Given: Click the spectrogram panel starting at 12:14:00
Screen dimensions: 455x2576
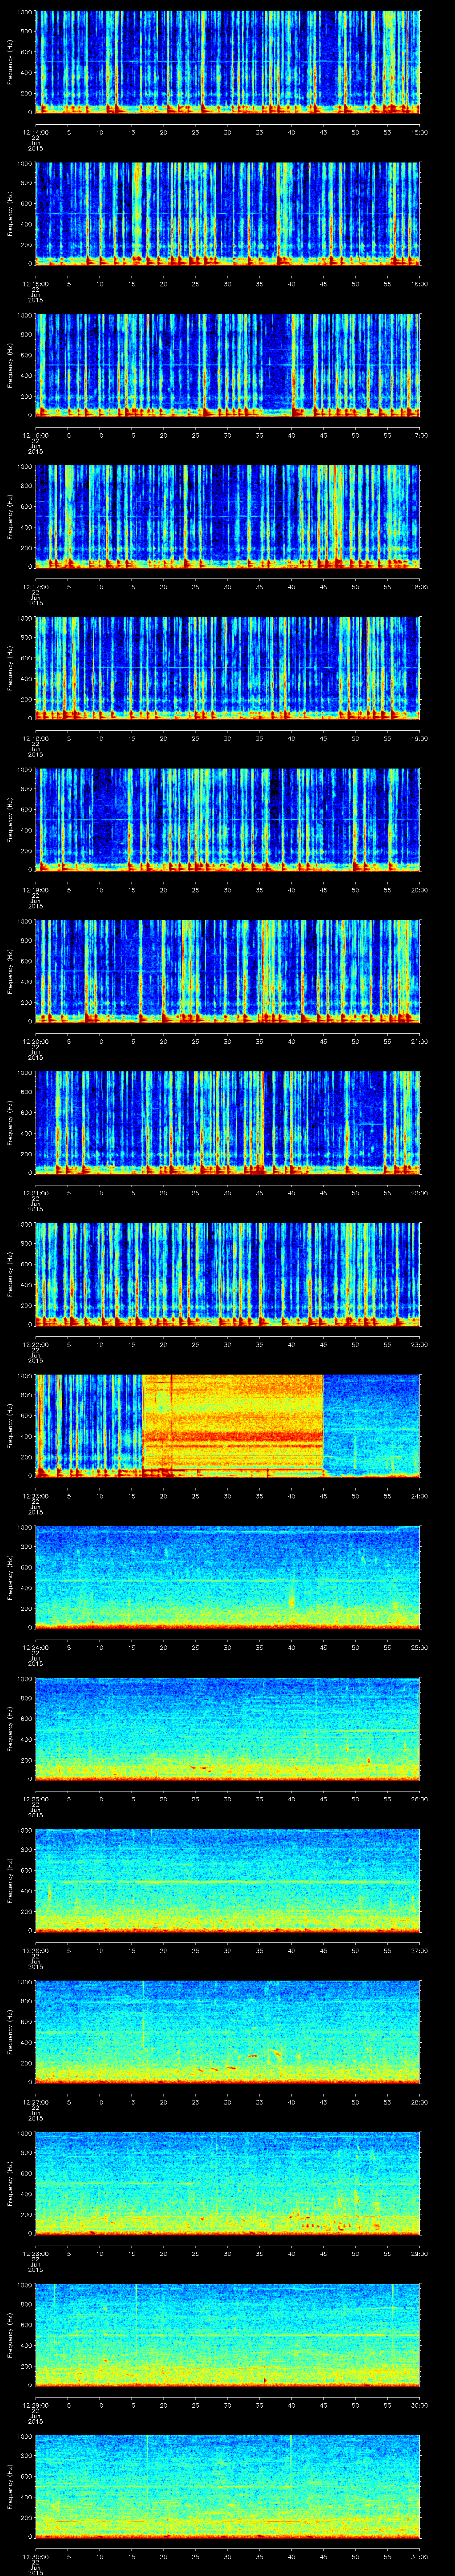Looking at the screenshot, I should pos(228,62).
